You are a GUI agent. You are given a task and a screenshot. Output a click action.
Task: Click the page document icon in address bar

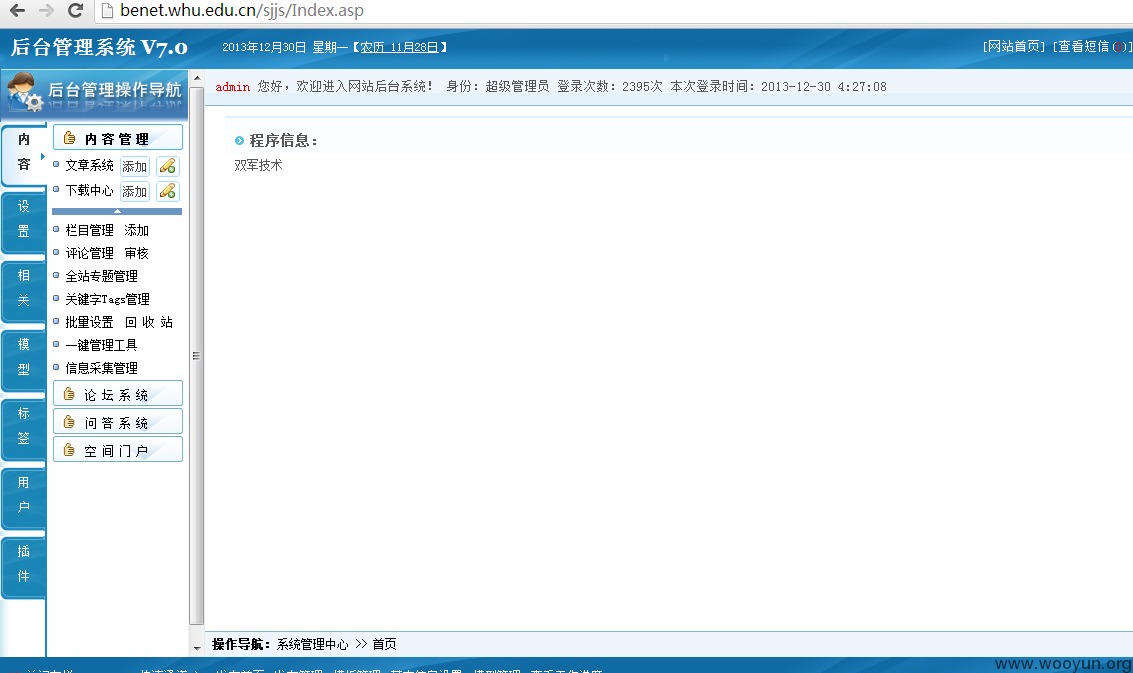pyautogui.click(x=107, y=10)
